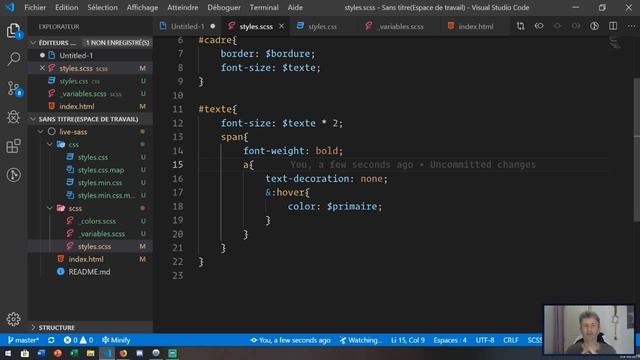Image resolution: width=640 pixels, height=360 pixels.
Task: Click the Minify status bar button
Action: pyautogui.click(x=116, y=340)
